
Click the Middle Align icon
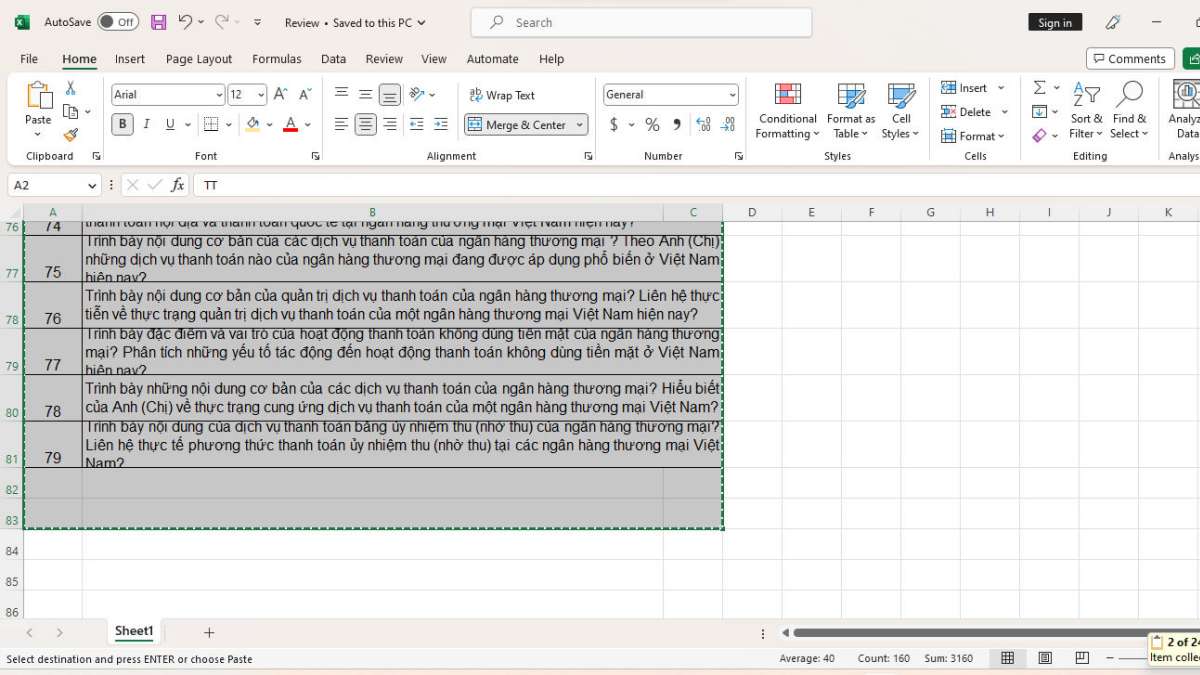coord(366,95)
